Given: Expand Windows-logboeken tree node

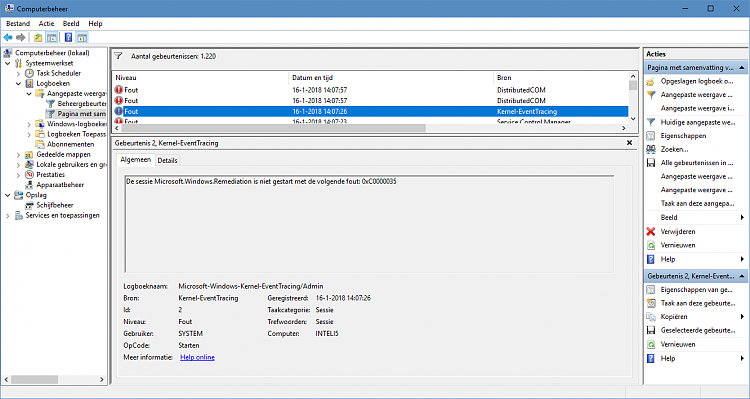Looking at the screenshot, I should tap(29, 124).
